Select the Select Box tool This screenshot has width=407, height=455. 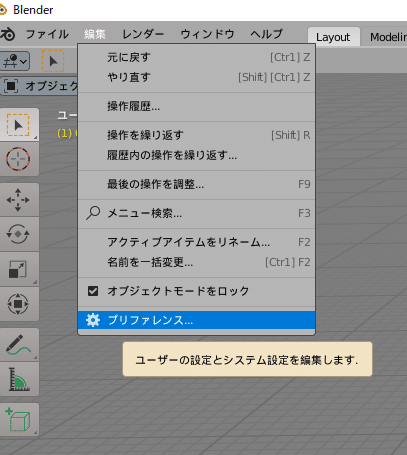(x=19, y=125)
